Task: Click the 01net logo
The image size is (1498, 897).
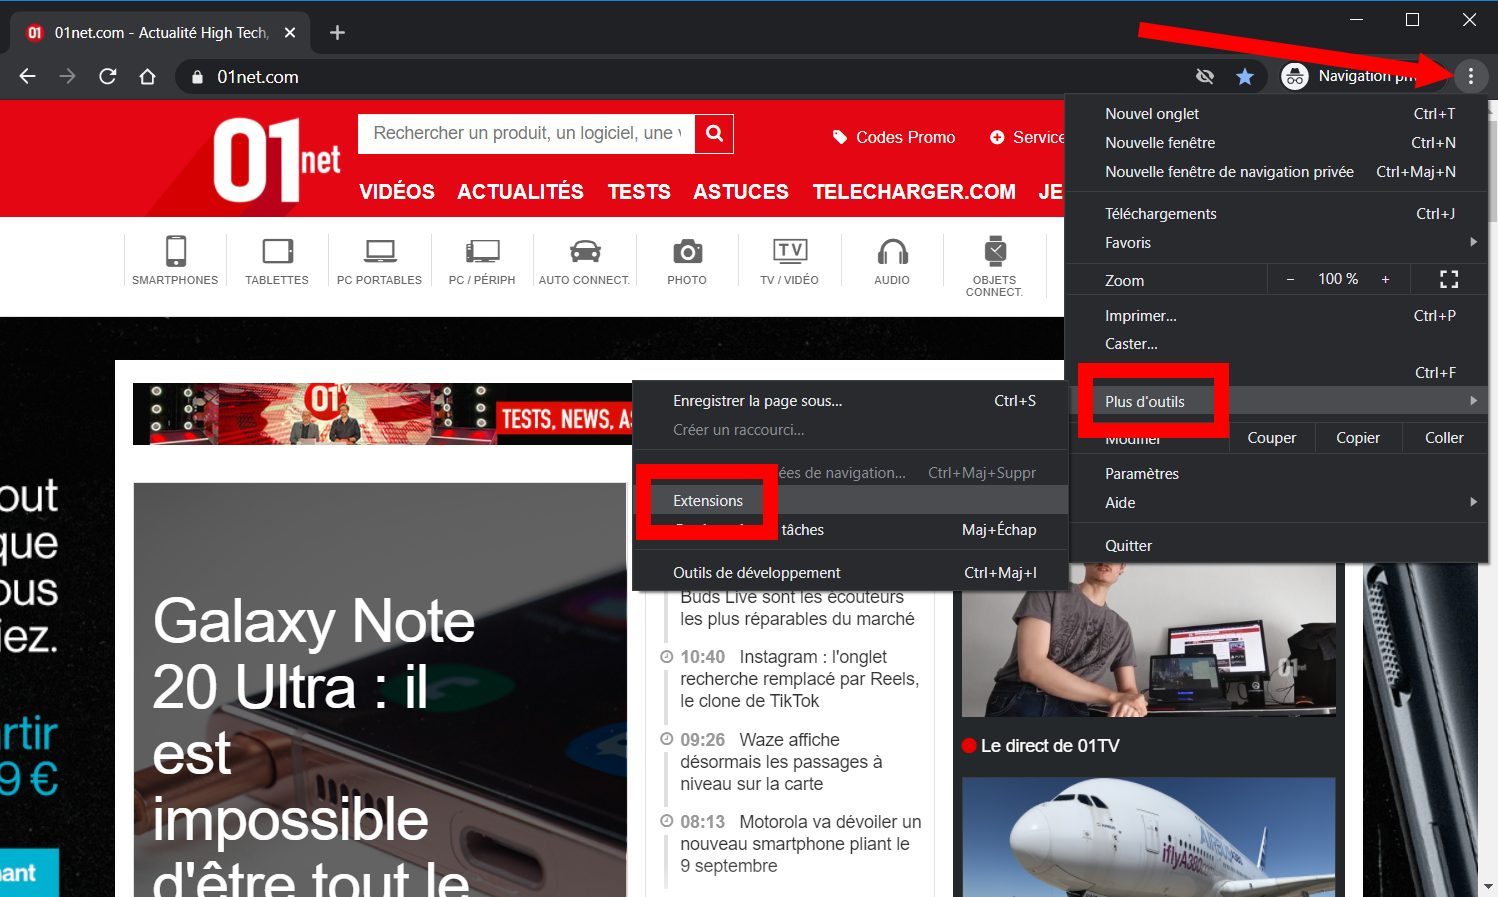Action: 276,160
